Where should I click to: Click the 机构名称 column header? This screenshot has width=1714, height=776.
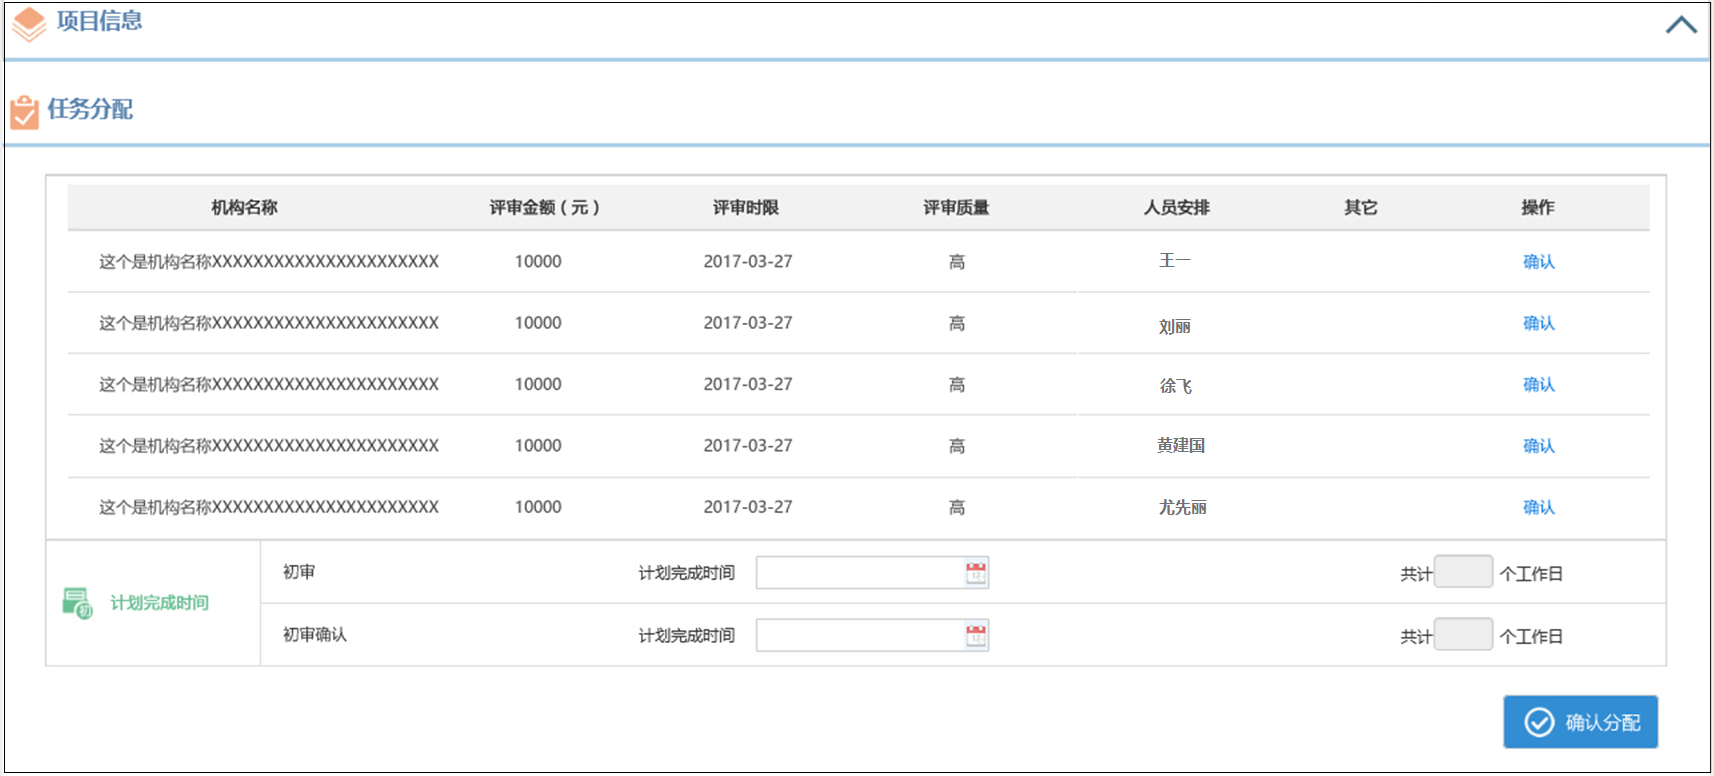(244, 208)
